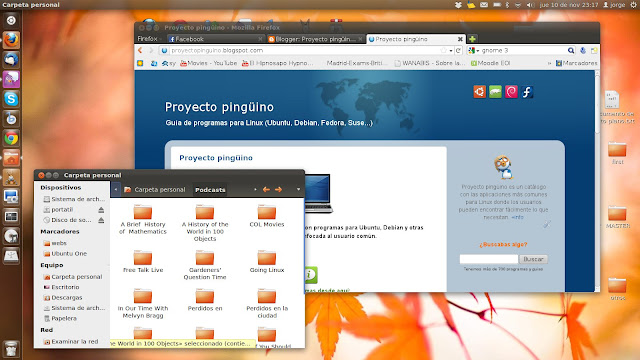Open the URL bar history dropdown
This screenshot has height=360, width=640.
451,51
